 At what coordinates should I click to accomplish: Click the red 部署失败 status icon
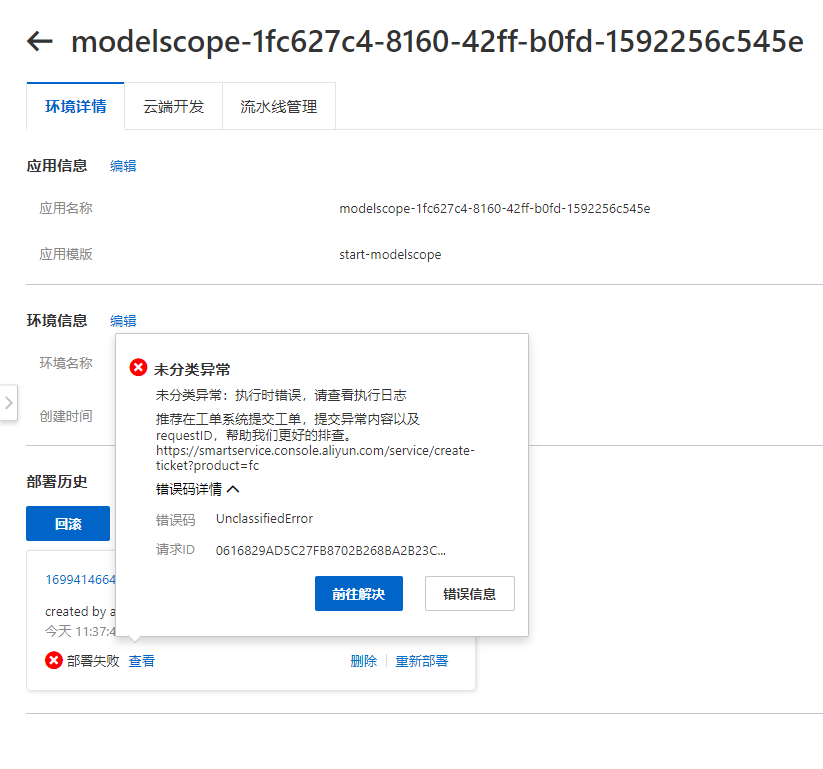point(54,660)
